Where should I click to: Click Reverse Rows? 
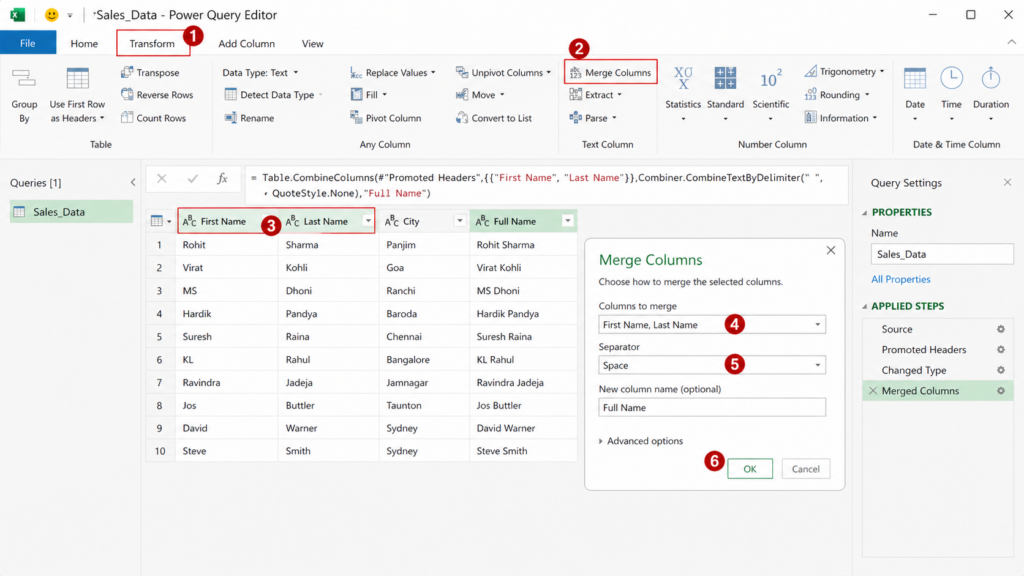click(157, 95)
